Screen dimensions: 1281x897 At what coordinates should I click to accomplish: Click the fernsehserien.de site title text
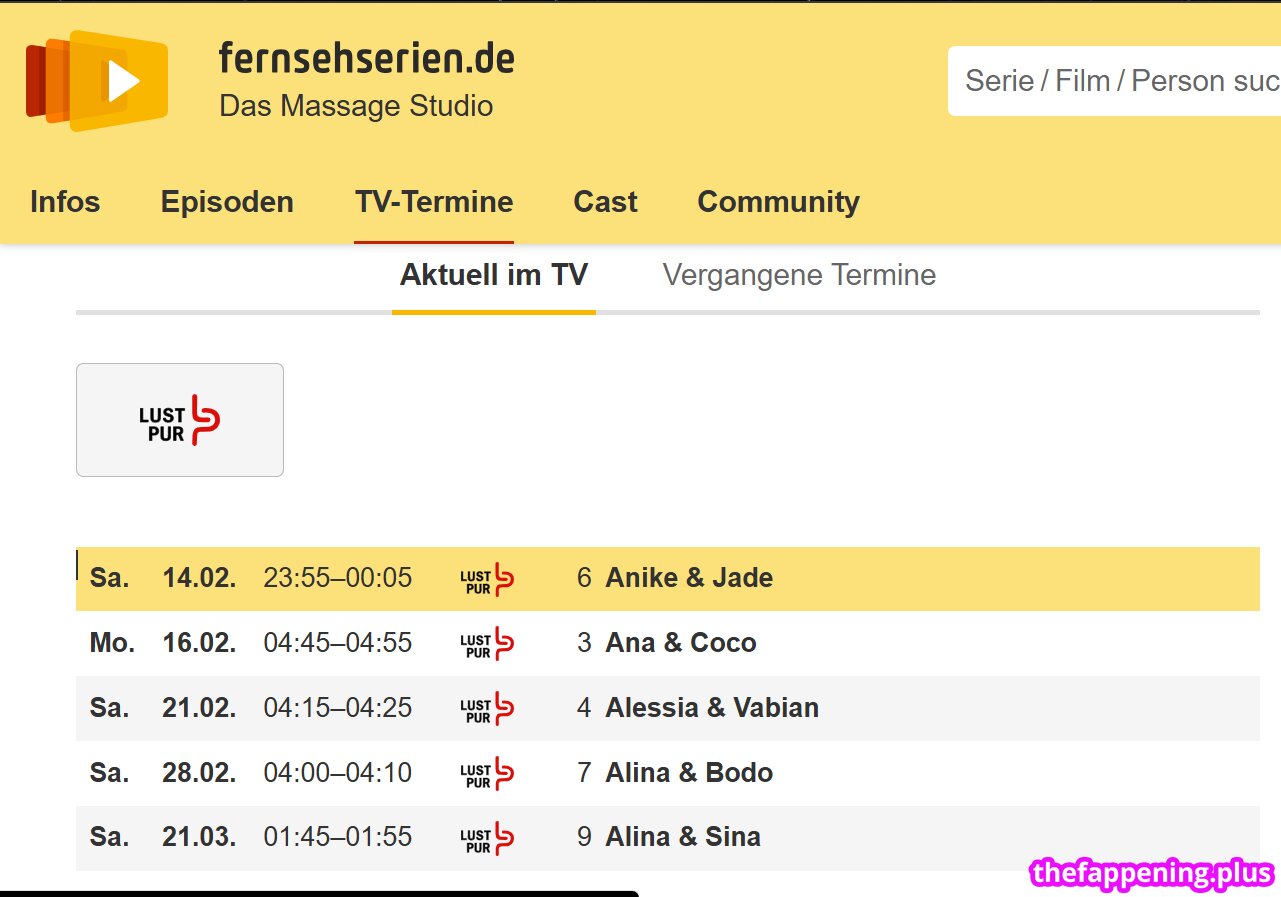point(366,60)
